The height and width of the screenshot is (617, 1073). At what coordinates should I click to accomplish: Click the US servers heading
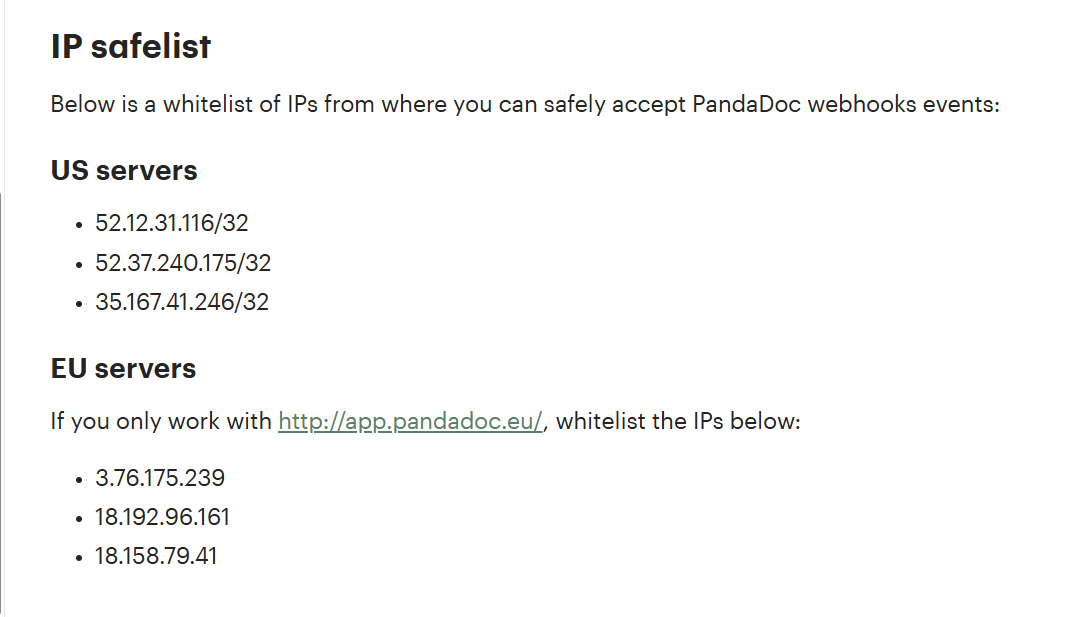pos(124,170)
